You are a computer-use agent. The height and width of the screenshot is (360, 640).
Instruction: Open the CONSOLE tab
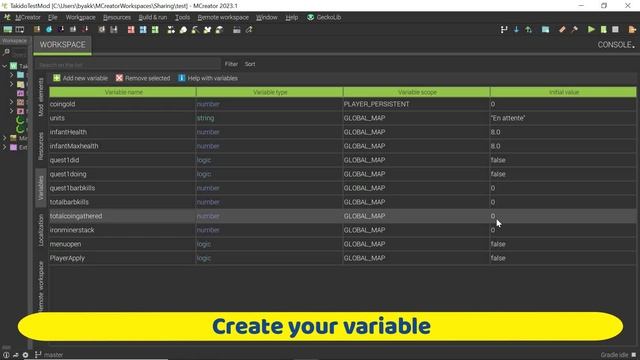(x=616, y=45)
